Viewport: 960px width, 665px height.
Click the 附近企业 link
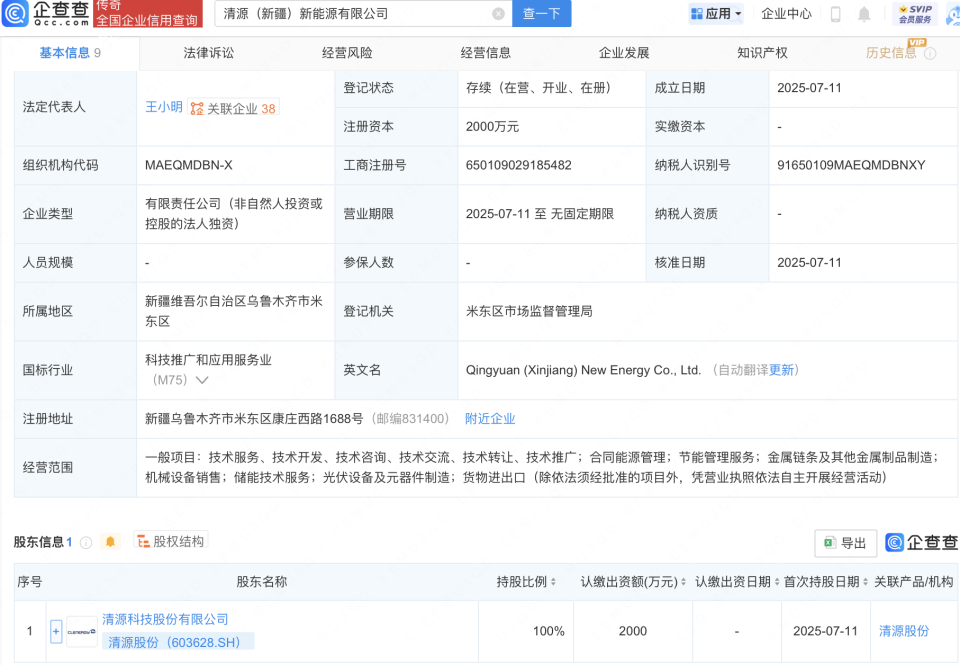(x=490, y=419)
